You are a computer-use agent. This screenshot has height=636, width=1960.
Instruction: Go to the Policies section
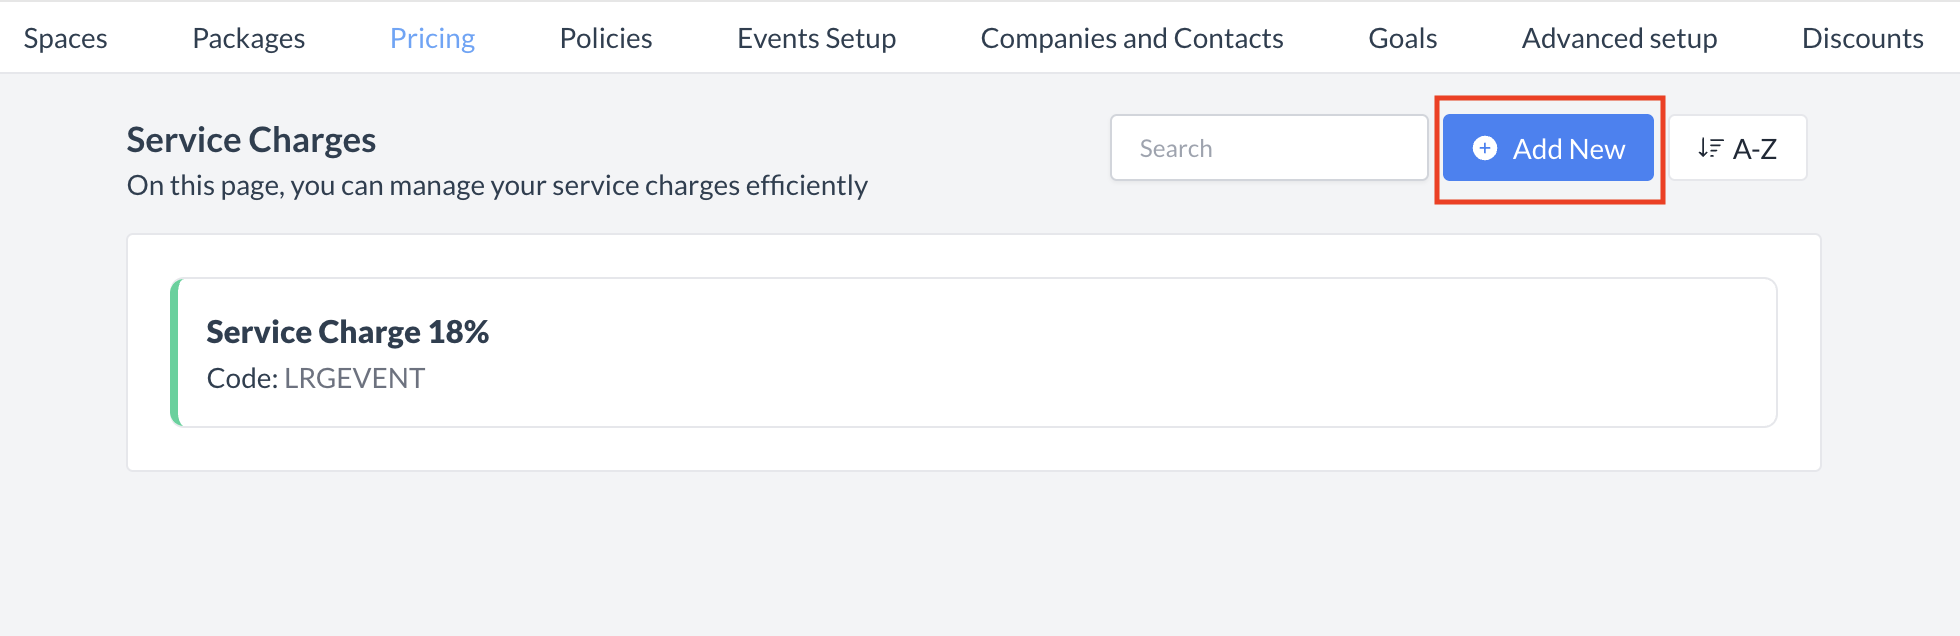(x=605, y=38)
